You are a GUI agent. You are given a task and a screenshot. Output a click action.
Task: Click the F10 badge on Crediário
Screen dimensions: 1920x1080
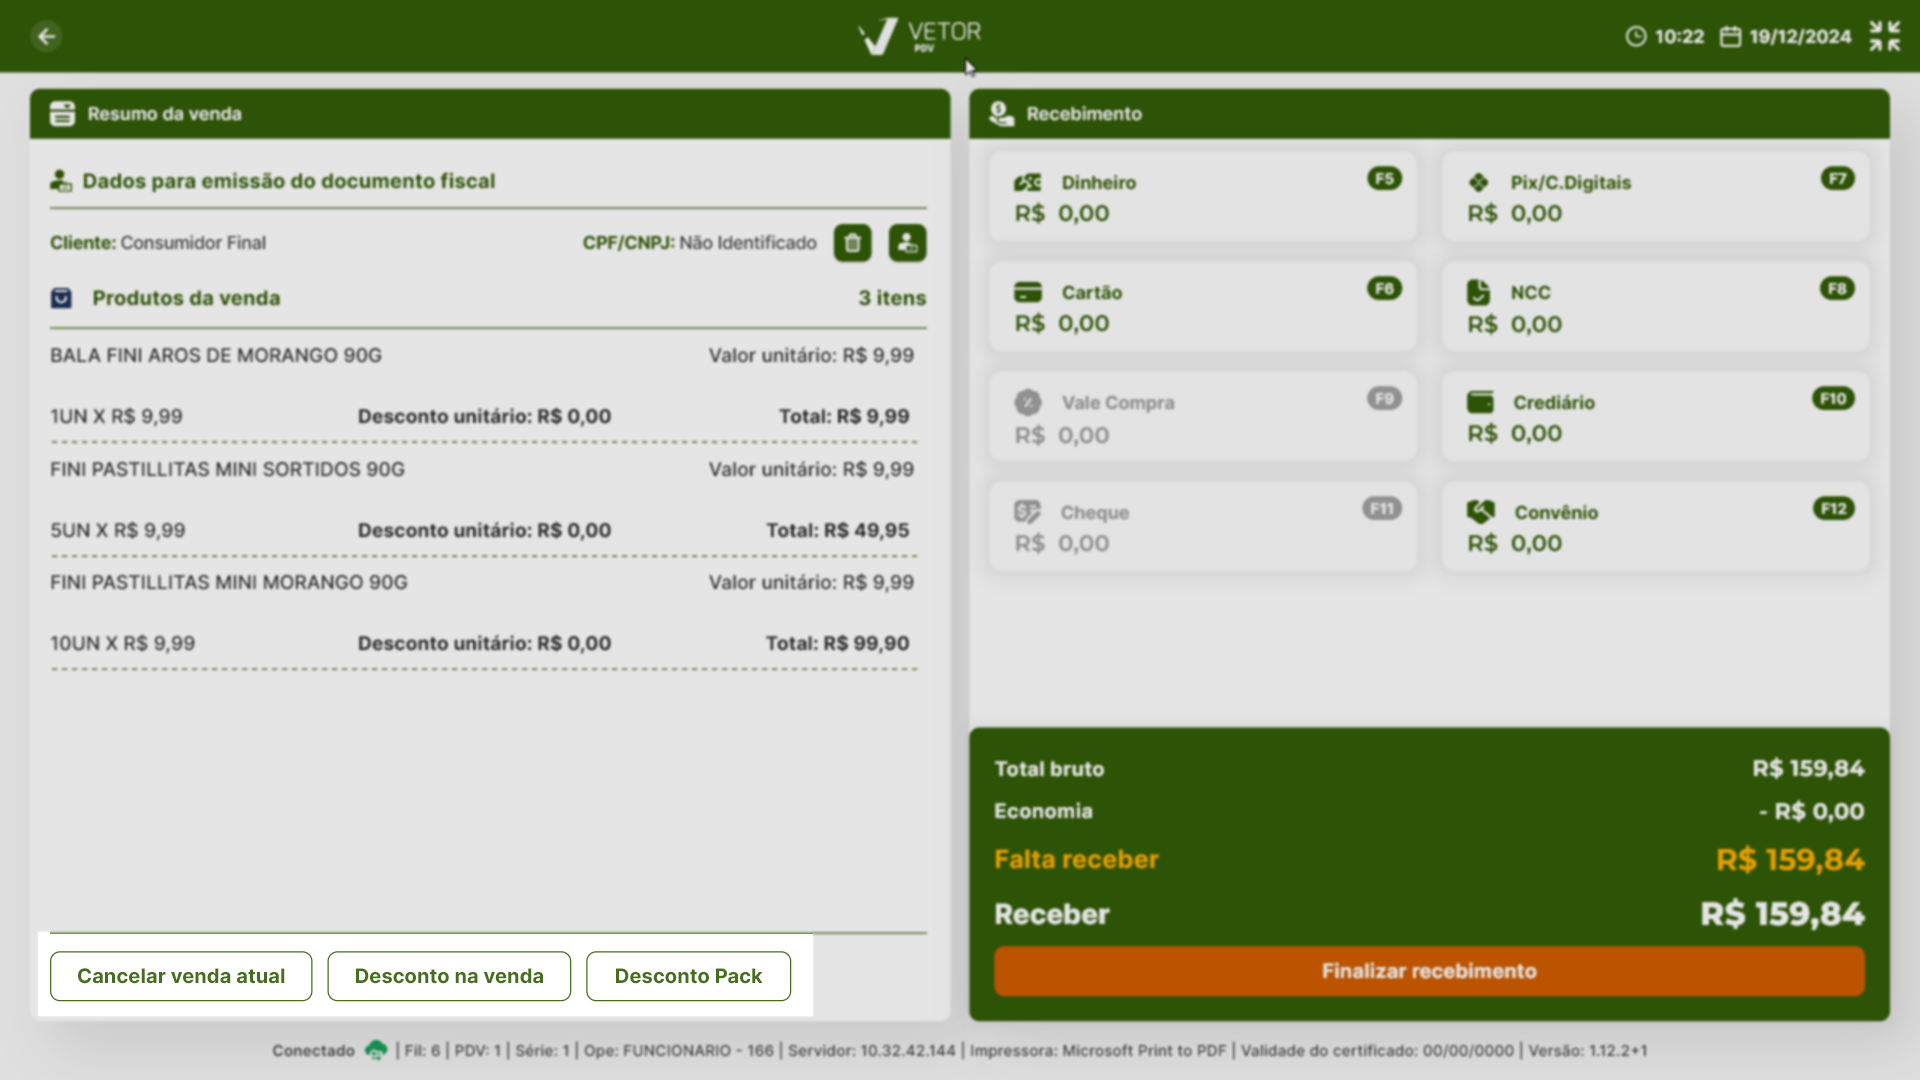[1833, 399]
